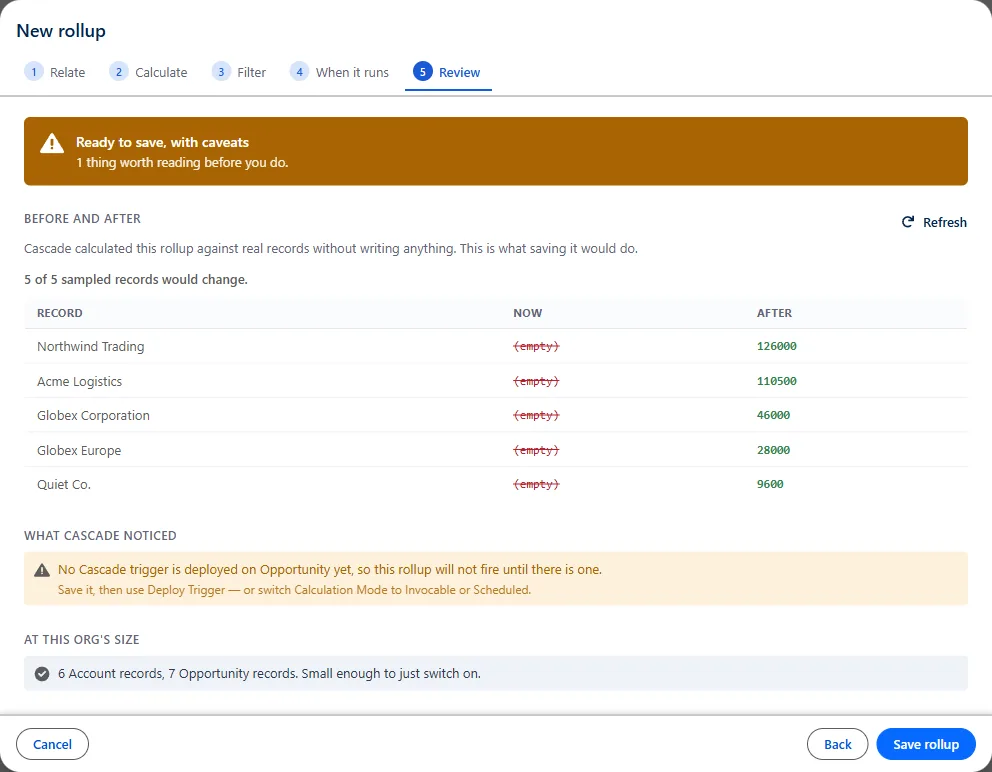Click the Cascade calculated this rollup description
Image resolution: width=992 pixels, height=772 pixels.
(x=331, y=249)
